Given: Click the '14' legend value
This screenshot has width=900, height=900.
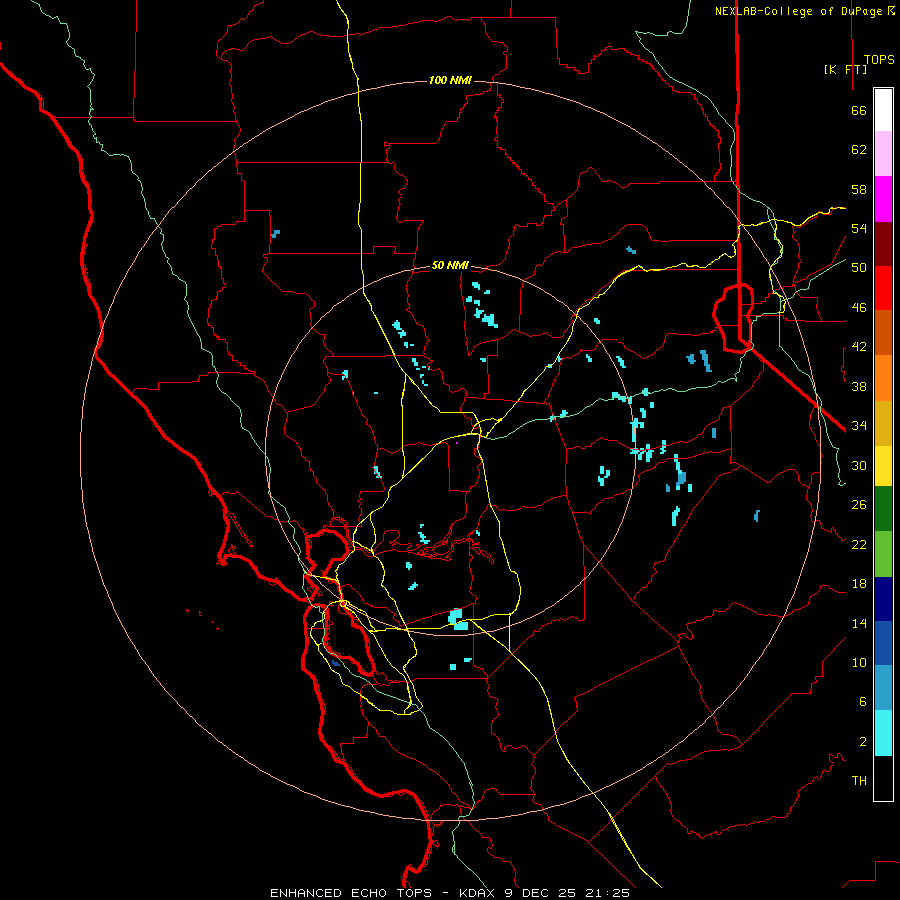Looking at the screenshot, I should [859, 623].
